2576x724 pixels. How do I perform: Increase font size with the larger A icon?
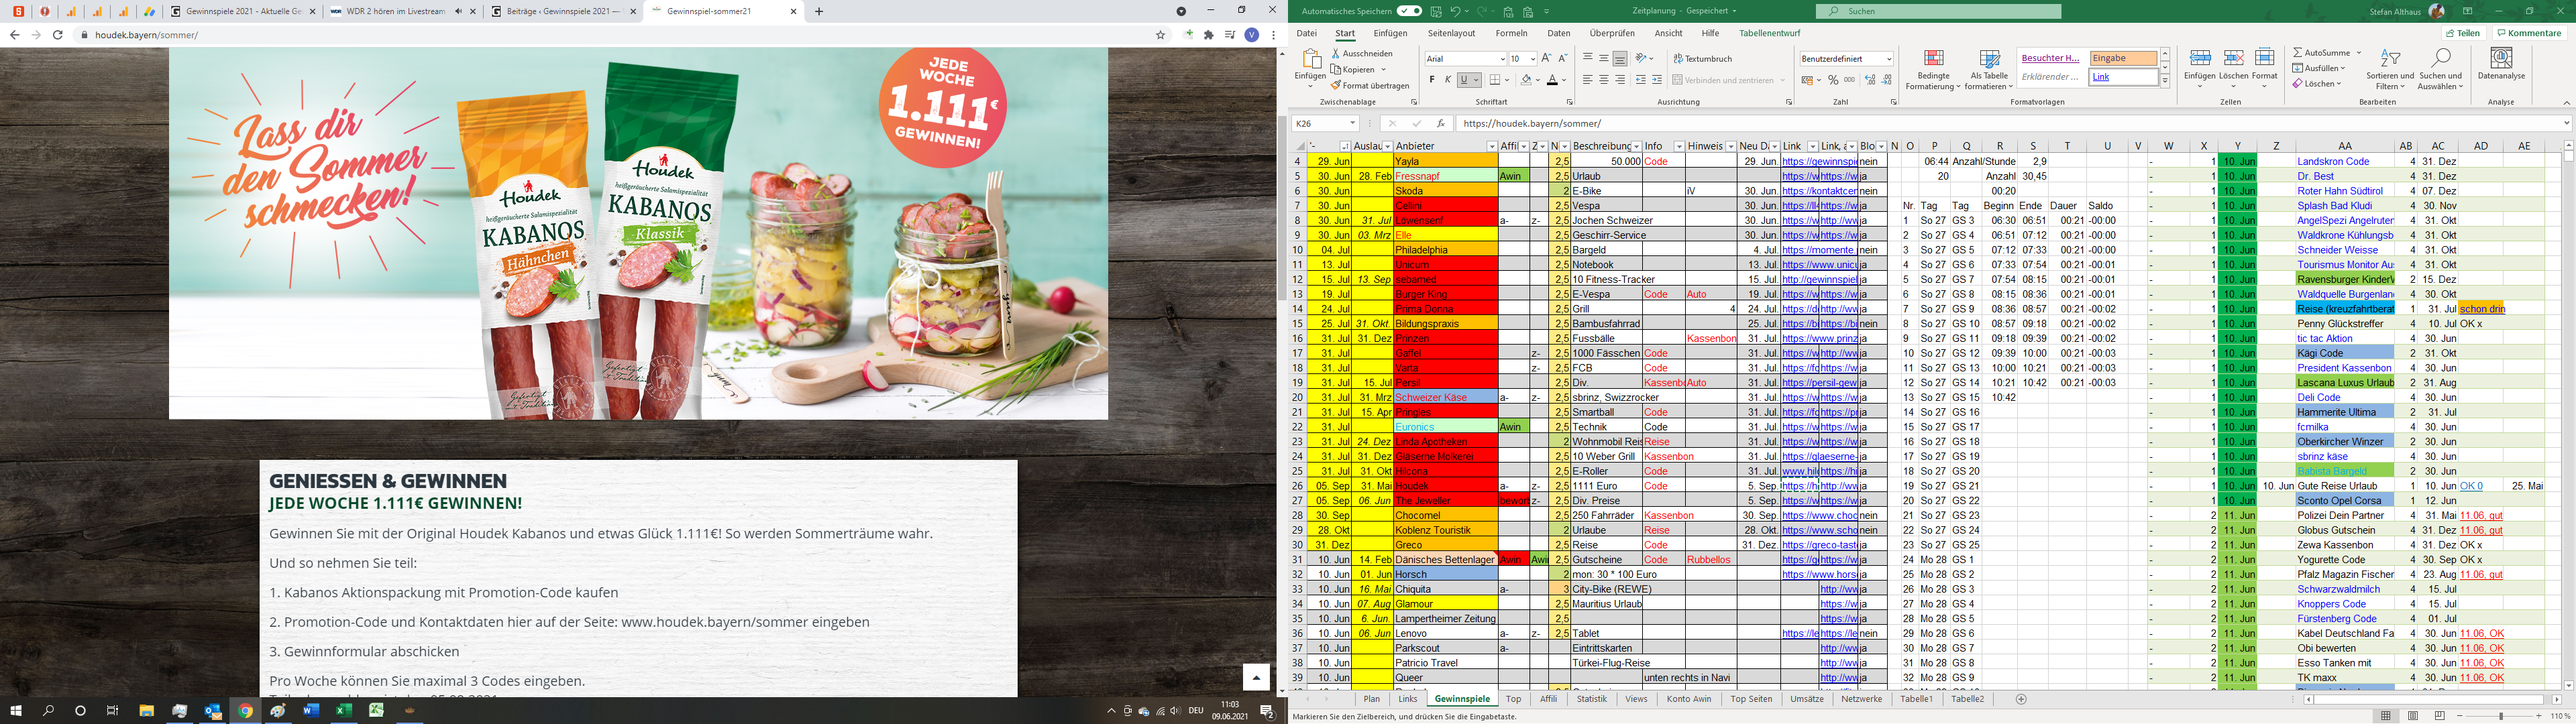click(x=1547, y=58)
